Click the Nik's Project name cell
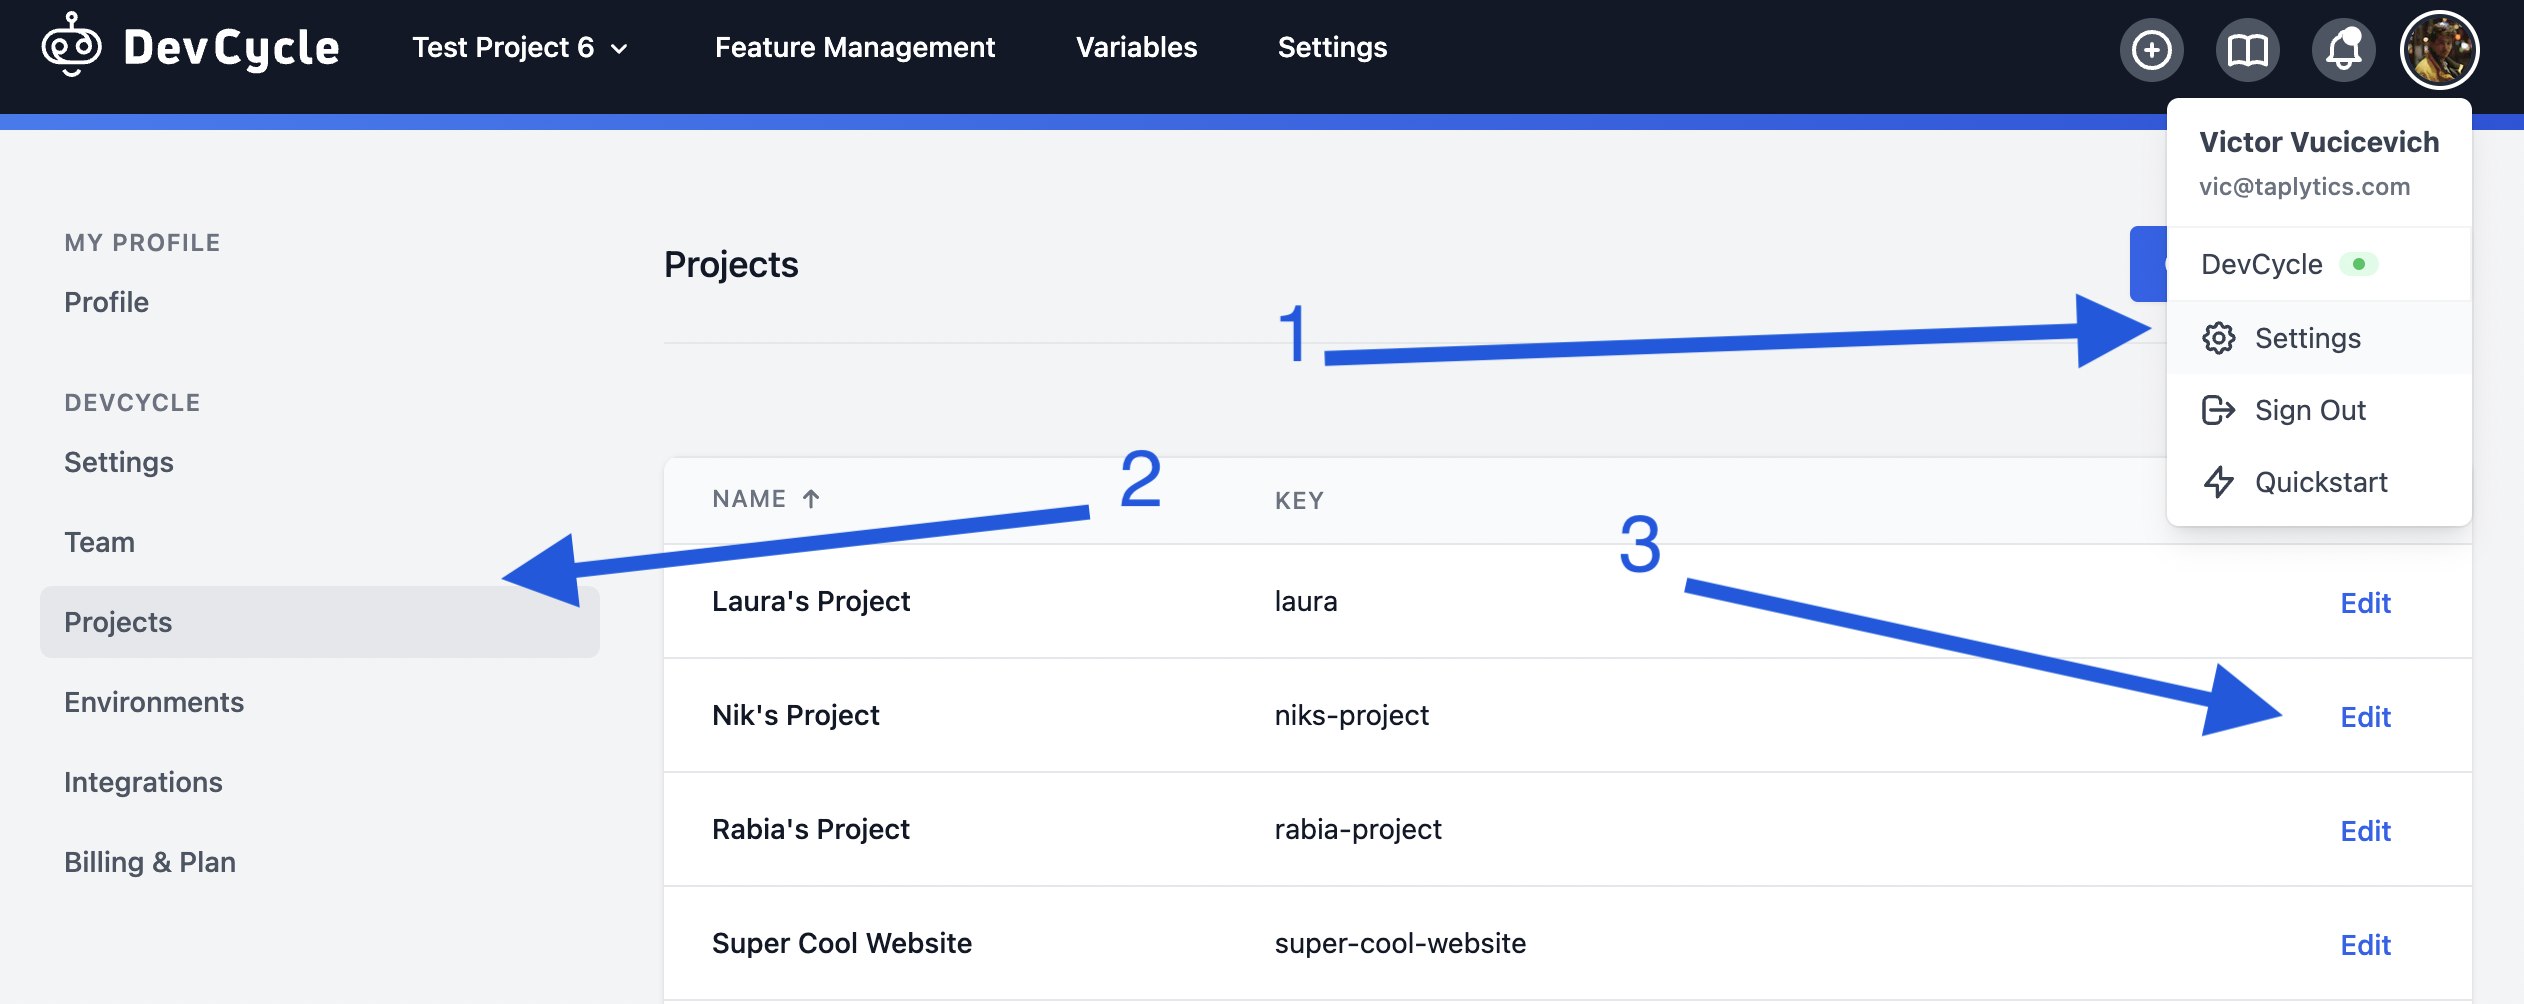The width and height of the screenshot is (2524, 1004). [x=796, y=715]
